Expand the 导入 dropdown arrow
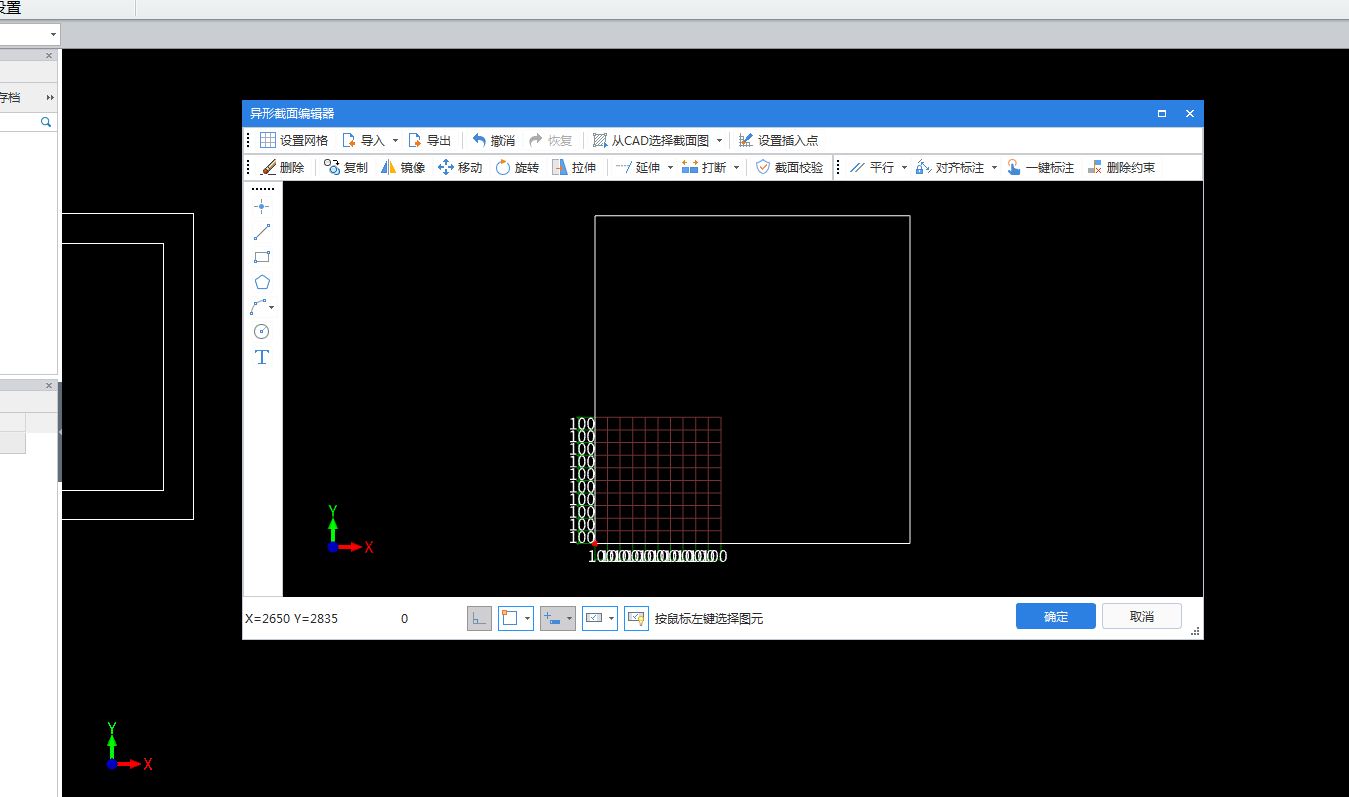This screenshot has width=1349, height=797. tap(395, 141)
